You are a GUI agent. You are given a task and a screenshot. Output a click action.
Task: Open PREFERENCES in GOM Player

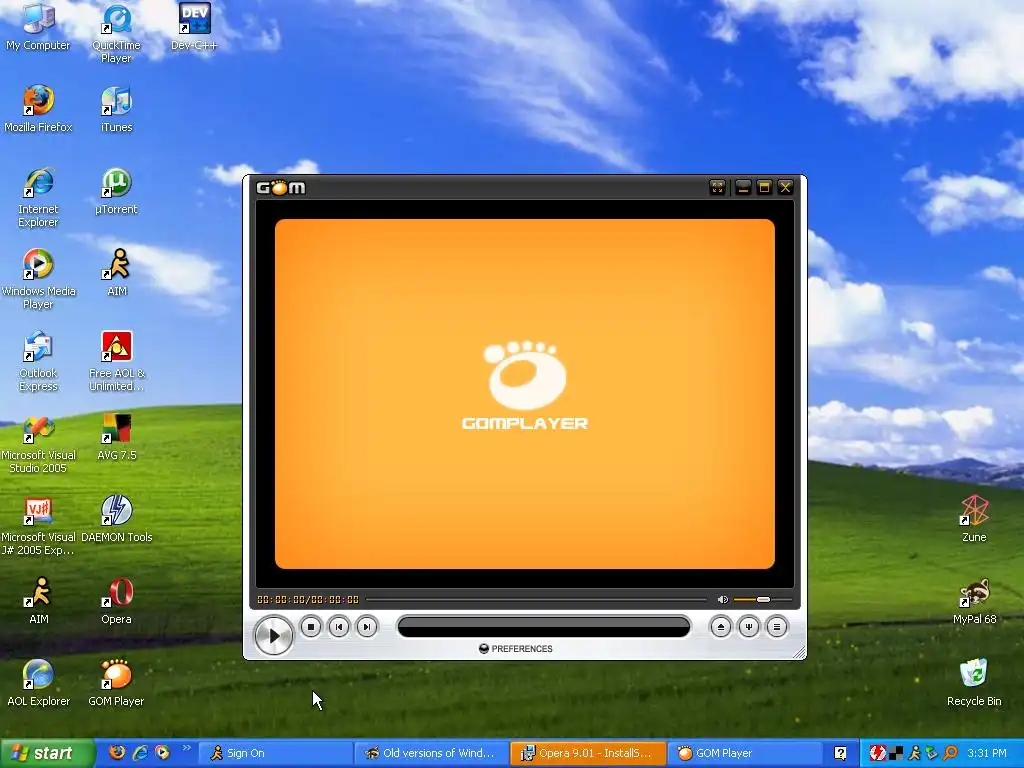(x=516, y=648)
